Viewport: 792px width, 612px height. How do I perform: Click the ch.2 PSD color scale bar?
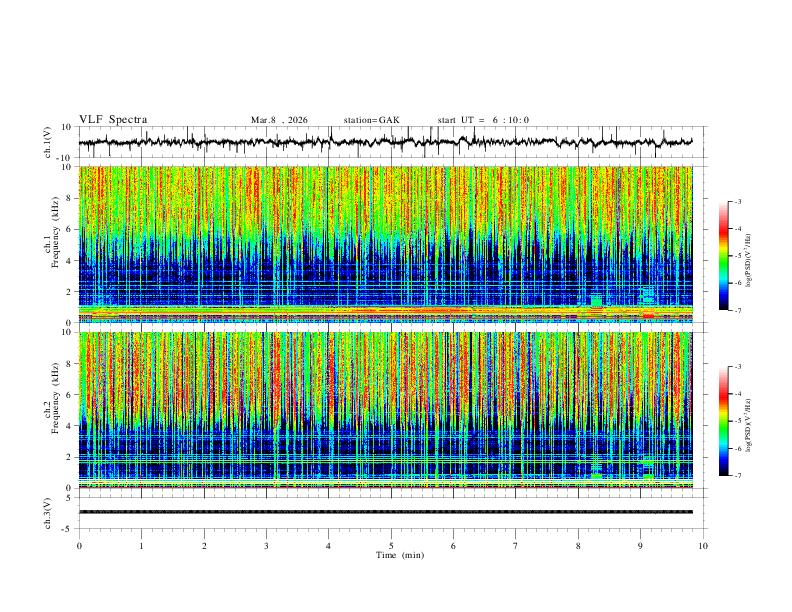point(724,421)
